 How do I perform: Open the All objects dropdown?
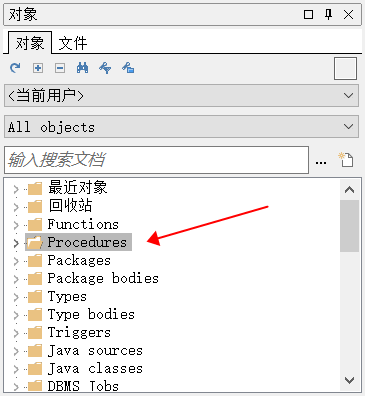pos(181,127)
